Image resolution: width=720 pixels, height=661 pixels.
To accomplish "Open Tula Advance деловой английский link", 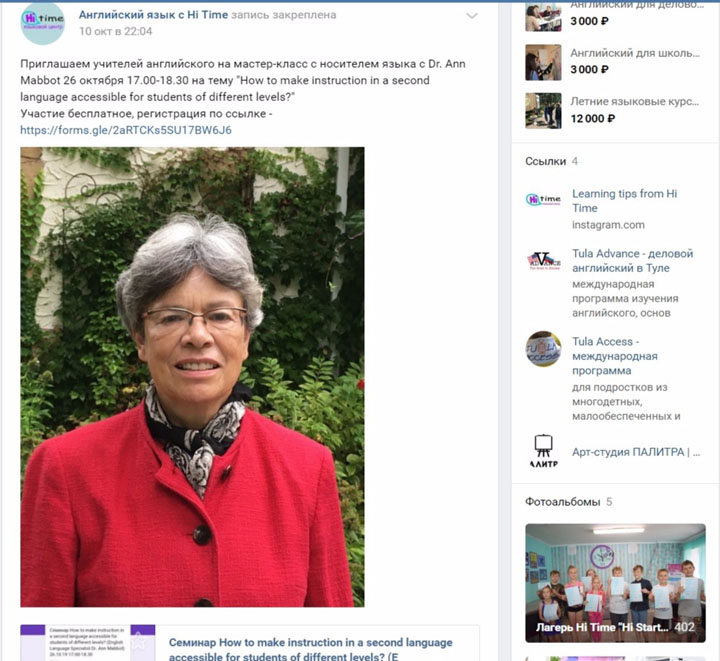I will click(x=632, y=261).
